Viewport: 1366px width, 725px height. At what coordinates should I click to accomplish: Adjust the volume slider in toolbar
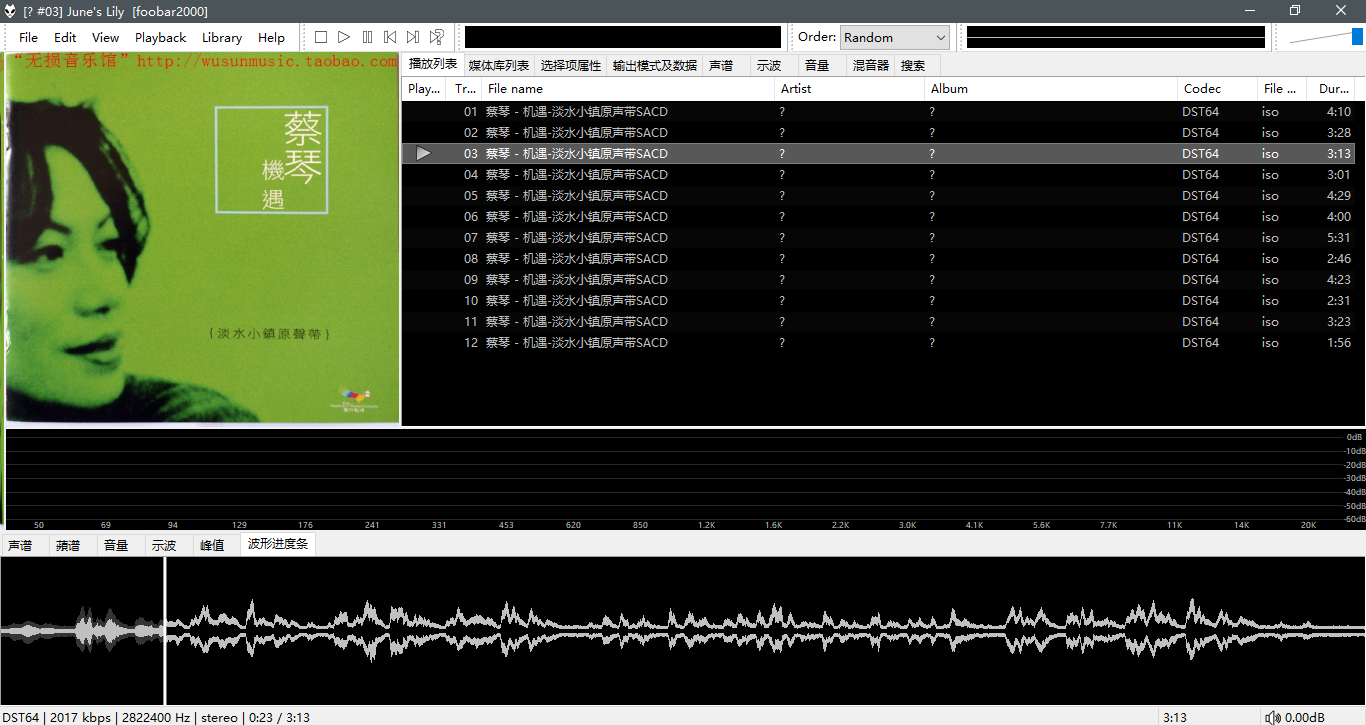pos(1325,37)
